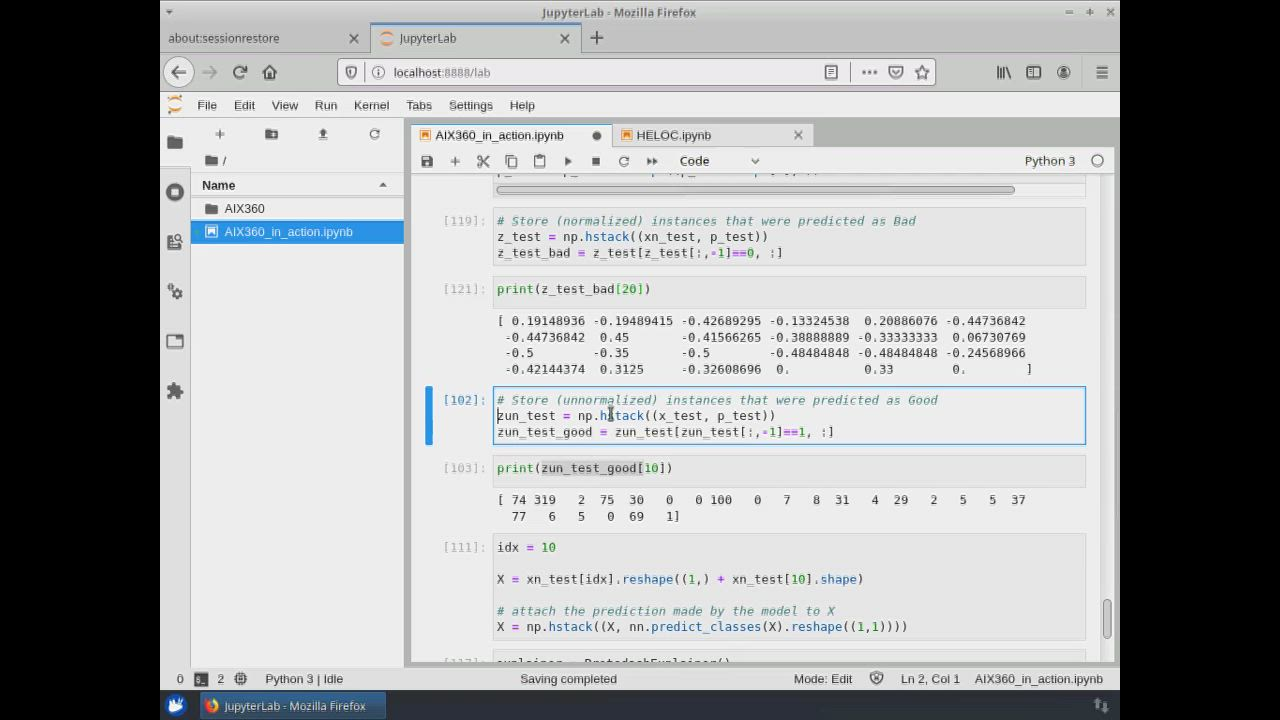Open the Kernel menu
The image size is (1280, 720).
[x=371, y=105]
